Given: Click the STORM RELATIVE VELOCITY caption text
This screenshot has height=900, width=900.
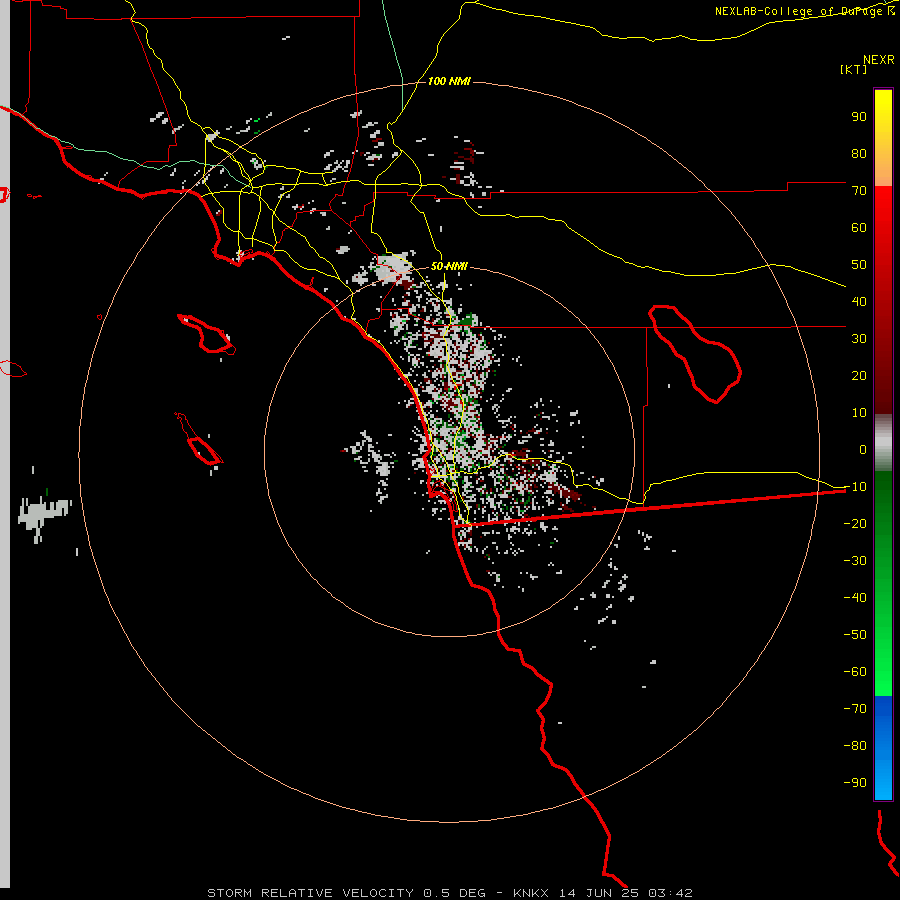Looking at the screenshot, I should (x=310, y=893).
